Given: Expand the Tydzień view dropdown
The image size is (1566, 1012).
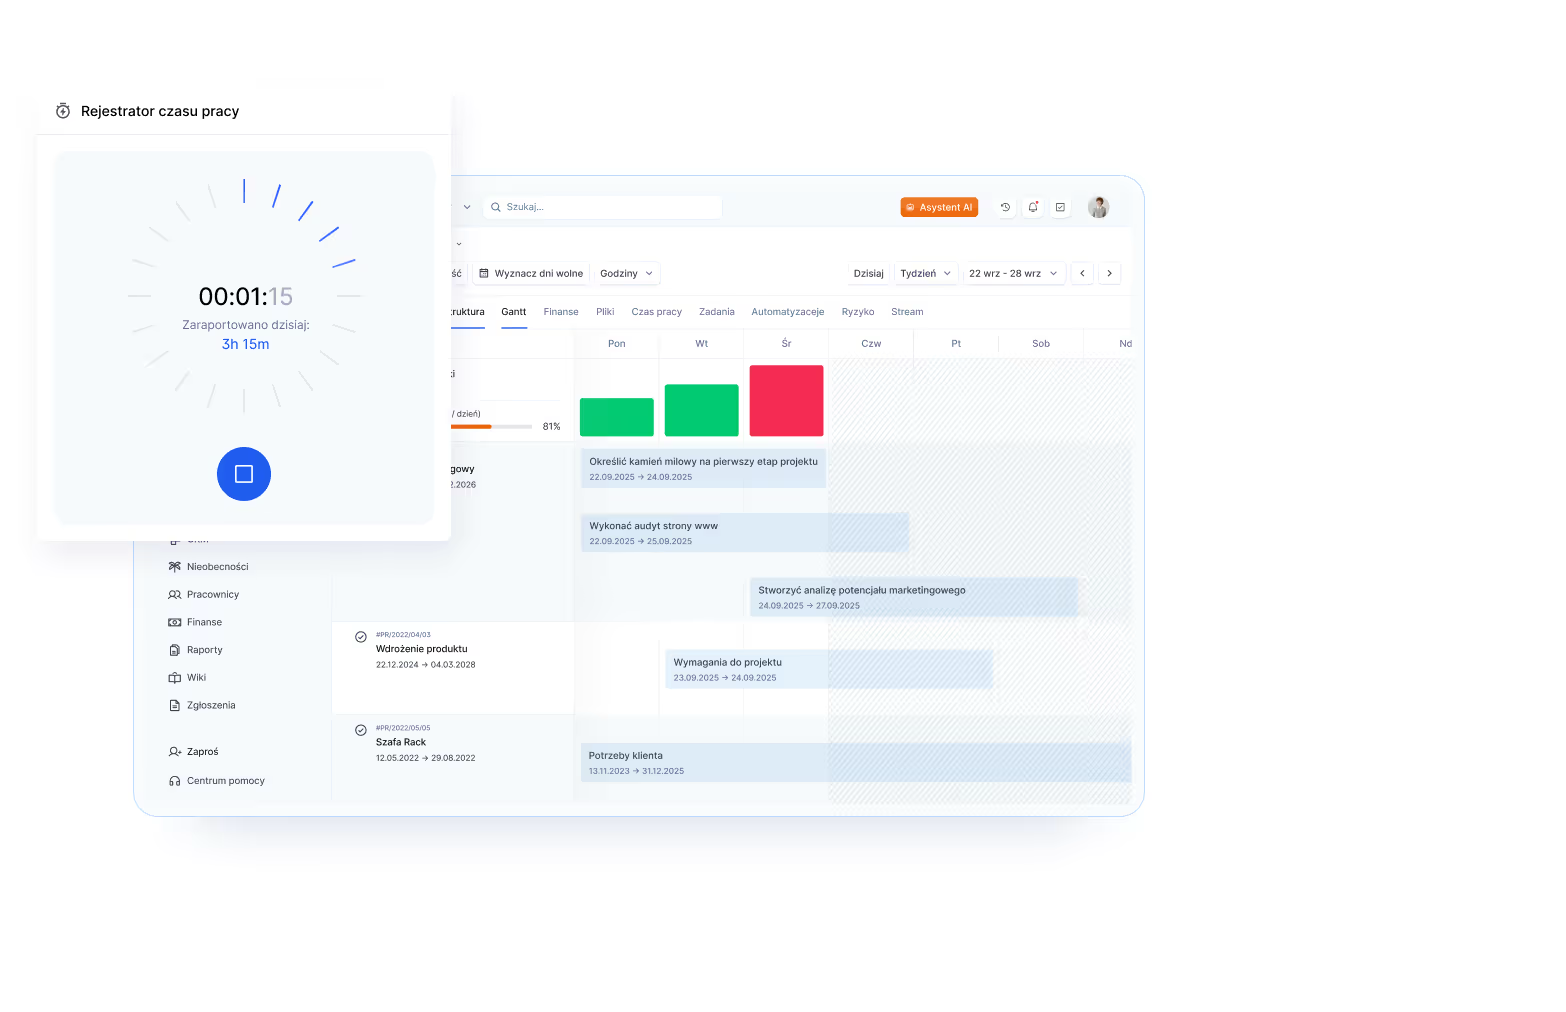Looking at the screenshot, I should pos(926,273).
